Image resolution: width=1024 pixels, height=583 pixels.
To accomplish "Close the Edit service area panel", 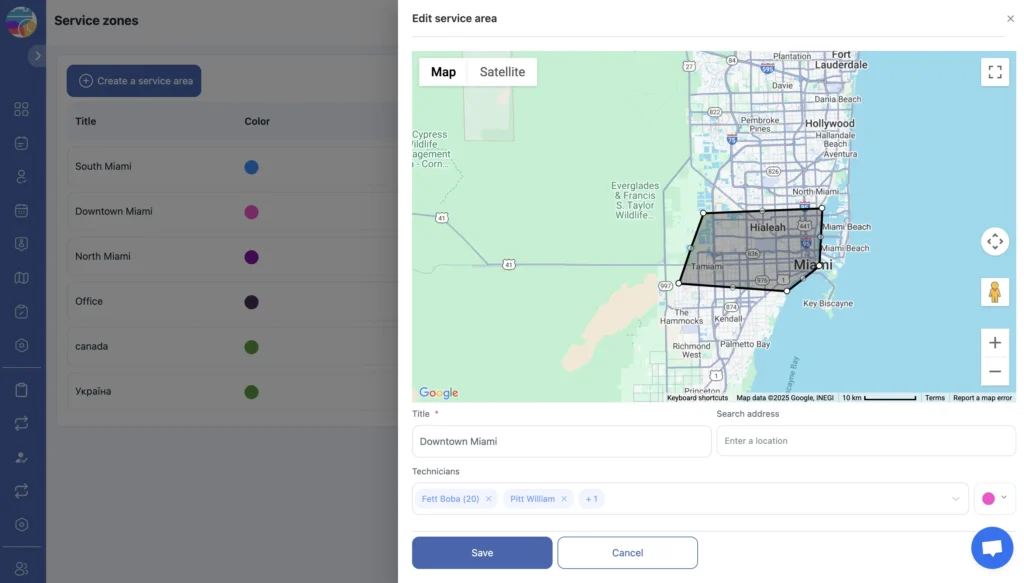I will point(1010,19).
